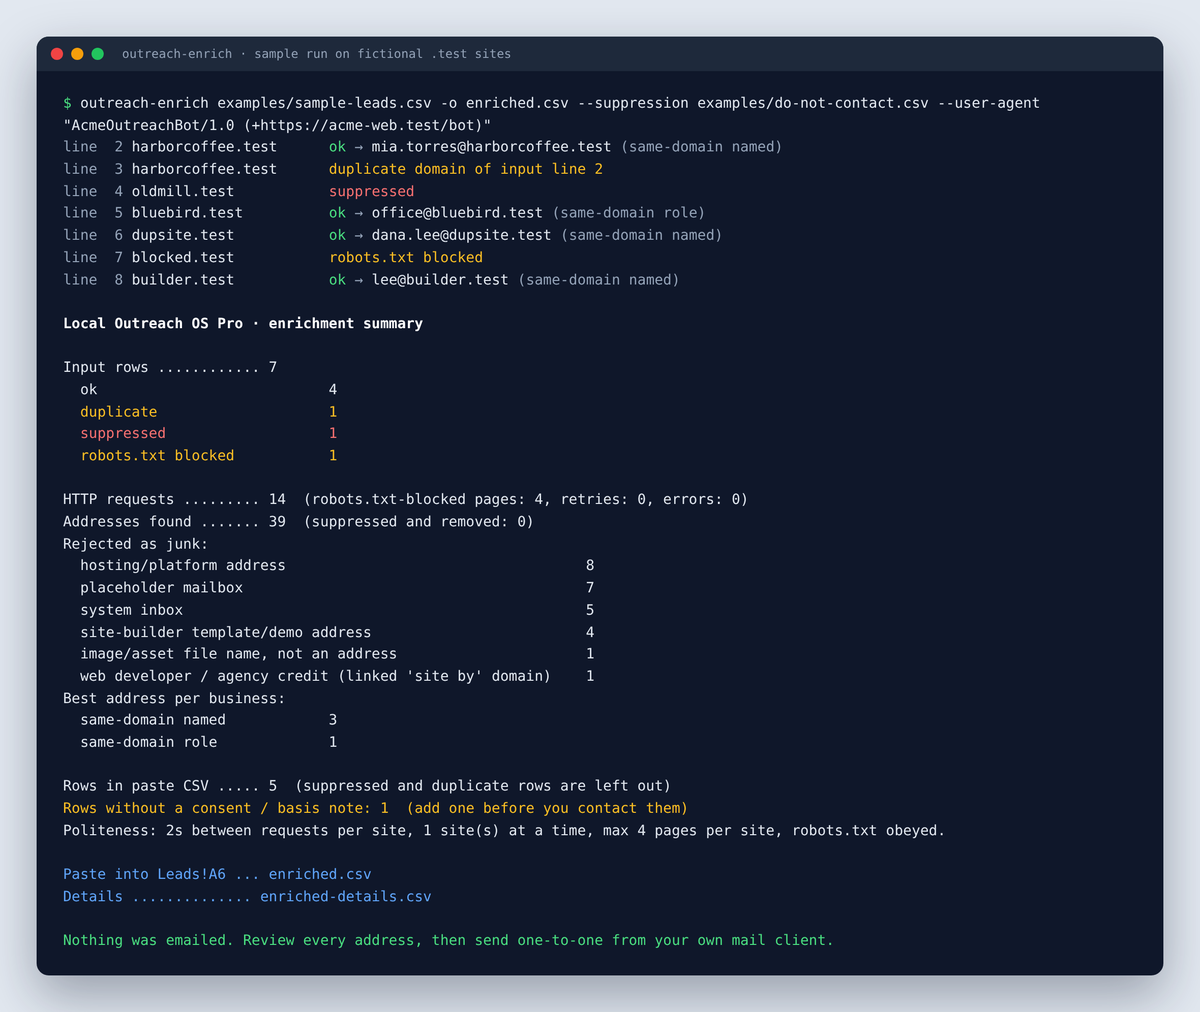Select 'dana.lee@dupsite.test' address
The height and width of the screenshot is (1012, 1200).
(x=461, y=235)
